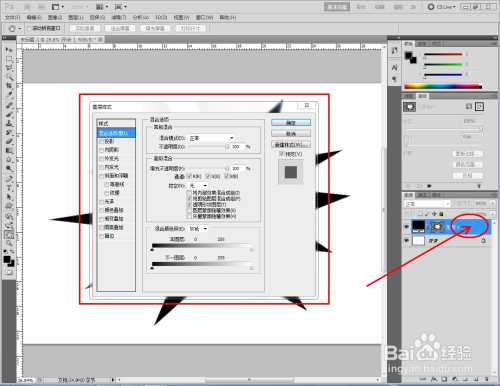Confirm dialog with OK (确定) button
Image resolution: width=500 pixels, height=386 pixels.
[x=291, y=123]
